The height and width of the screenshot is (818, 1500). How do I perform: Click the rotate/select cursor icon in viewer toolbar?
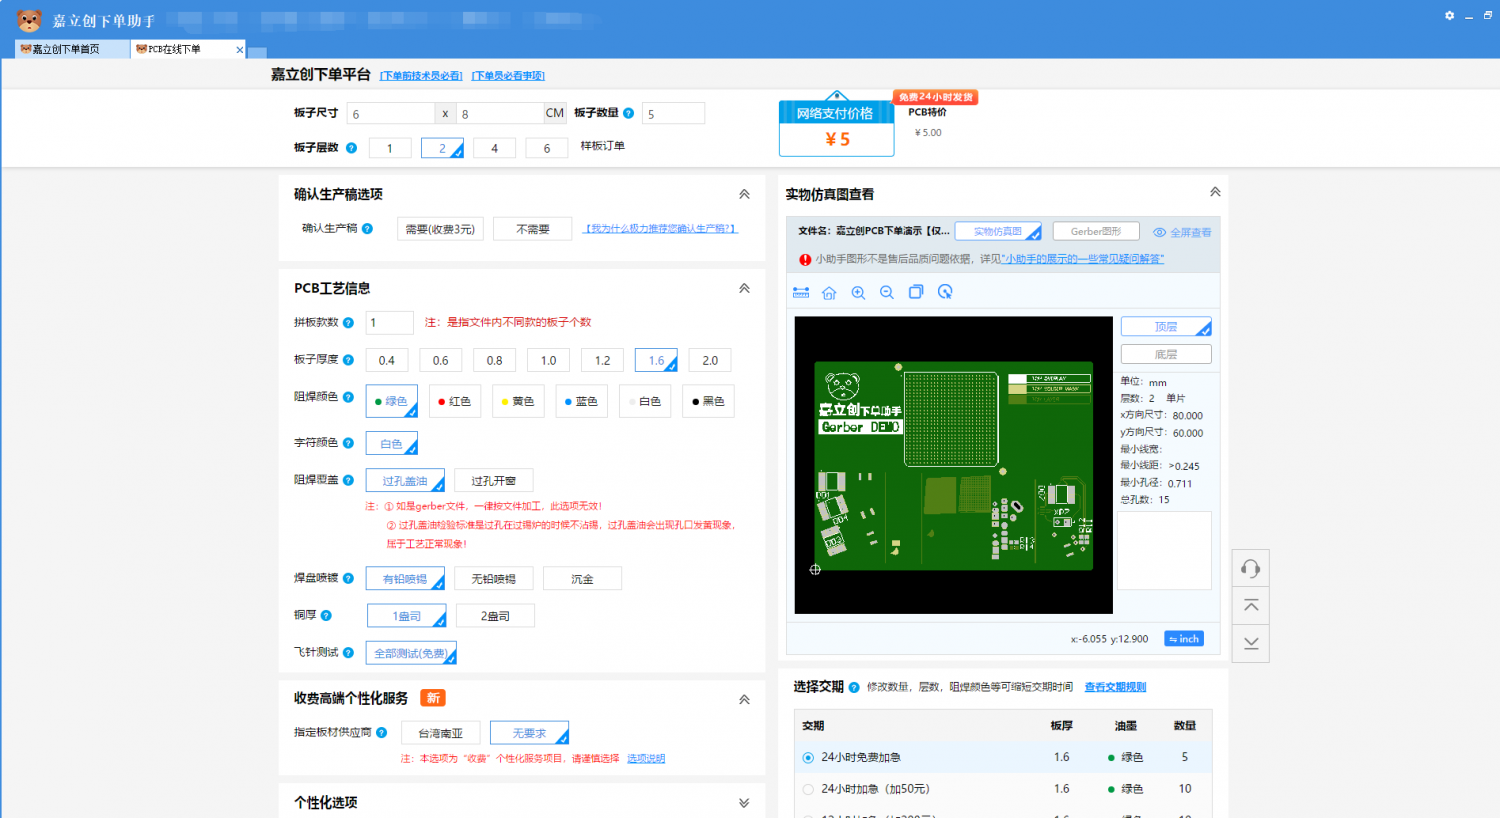tap(945, 292)
